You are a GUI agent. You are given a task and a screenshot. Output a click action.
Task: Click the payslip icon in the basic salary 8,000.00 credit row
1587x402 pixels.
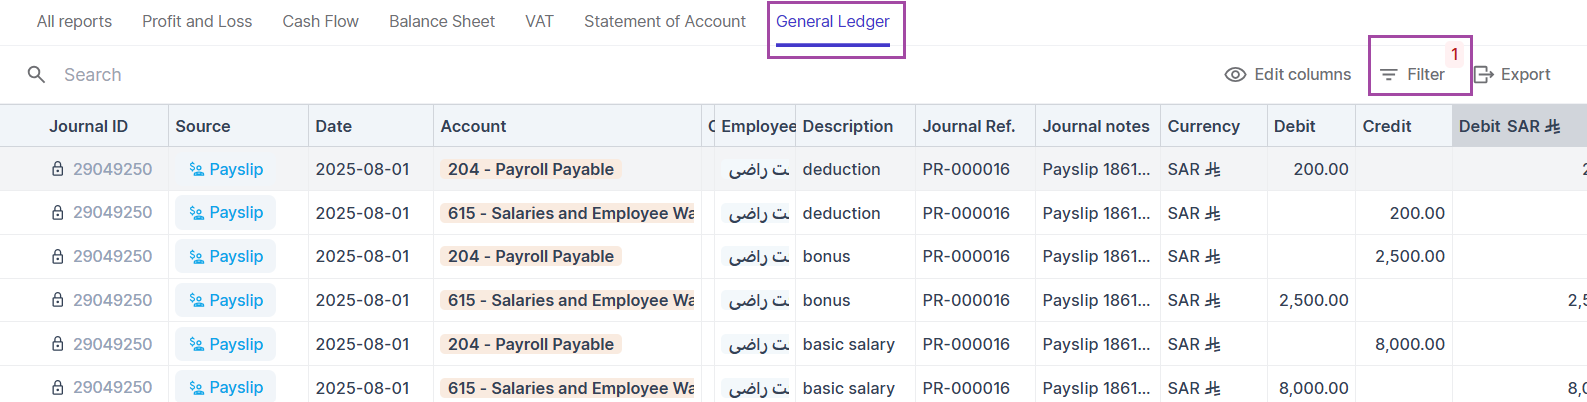196,344
